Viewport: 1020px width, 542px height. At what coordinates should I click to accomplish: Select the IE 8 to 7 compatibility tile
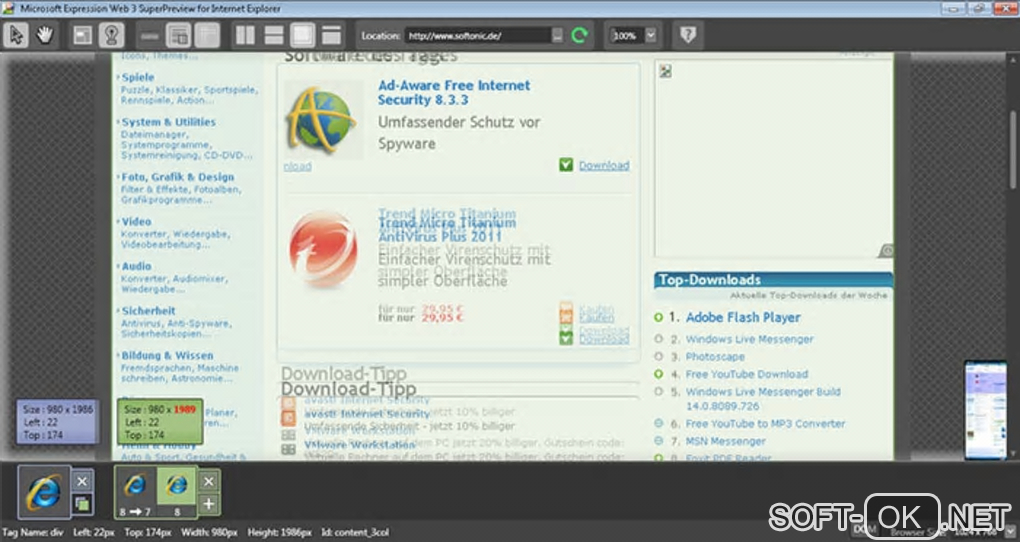coord(135,491)
